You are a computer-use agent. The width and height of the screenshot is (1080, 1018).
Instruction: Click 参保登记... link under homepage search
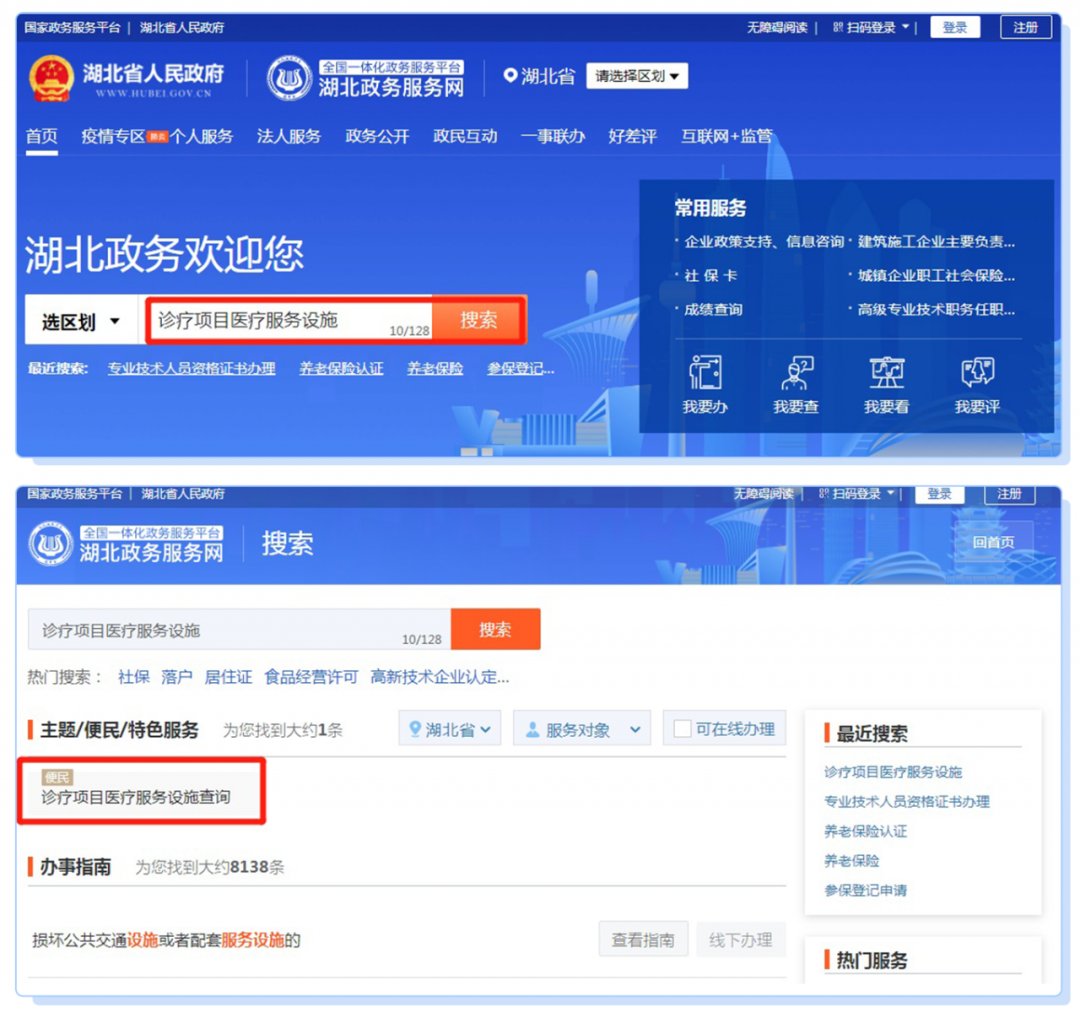pos(521,368)
